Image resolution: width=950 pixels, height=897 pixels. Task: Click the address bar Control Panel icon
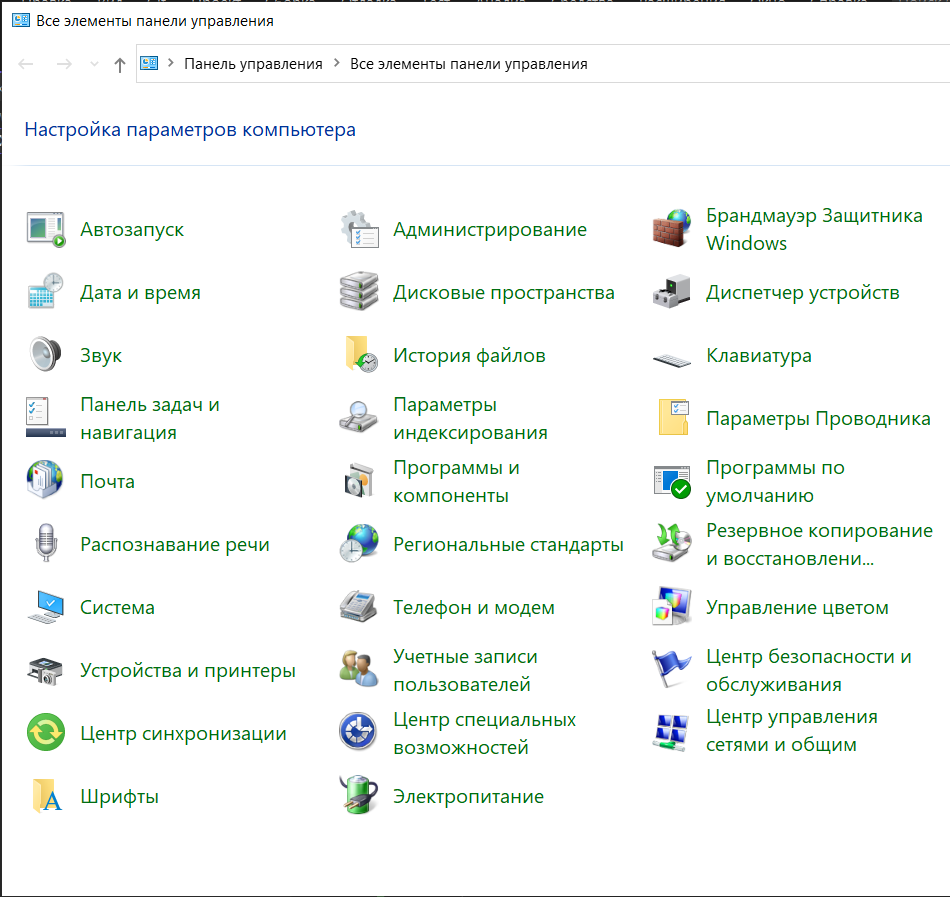click(149, 63)
